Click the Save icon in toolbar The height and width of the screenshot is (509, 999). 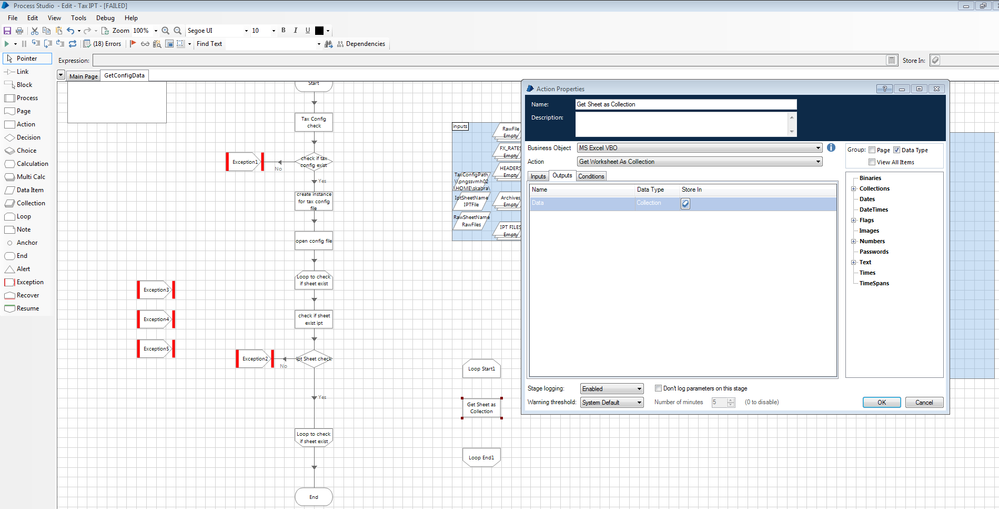pyautogui.click(x=7, y=31)
